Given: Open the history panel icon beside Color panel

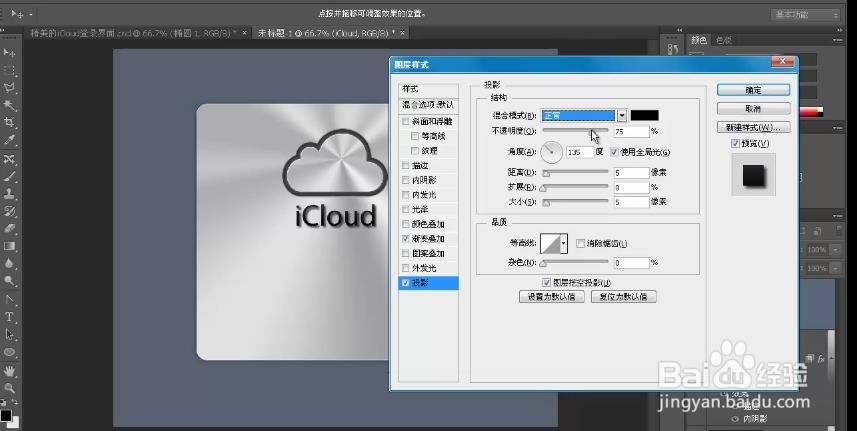Looking at the screenshot, I should [673, 49].
